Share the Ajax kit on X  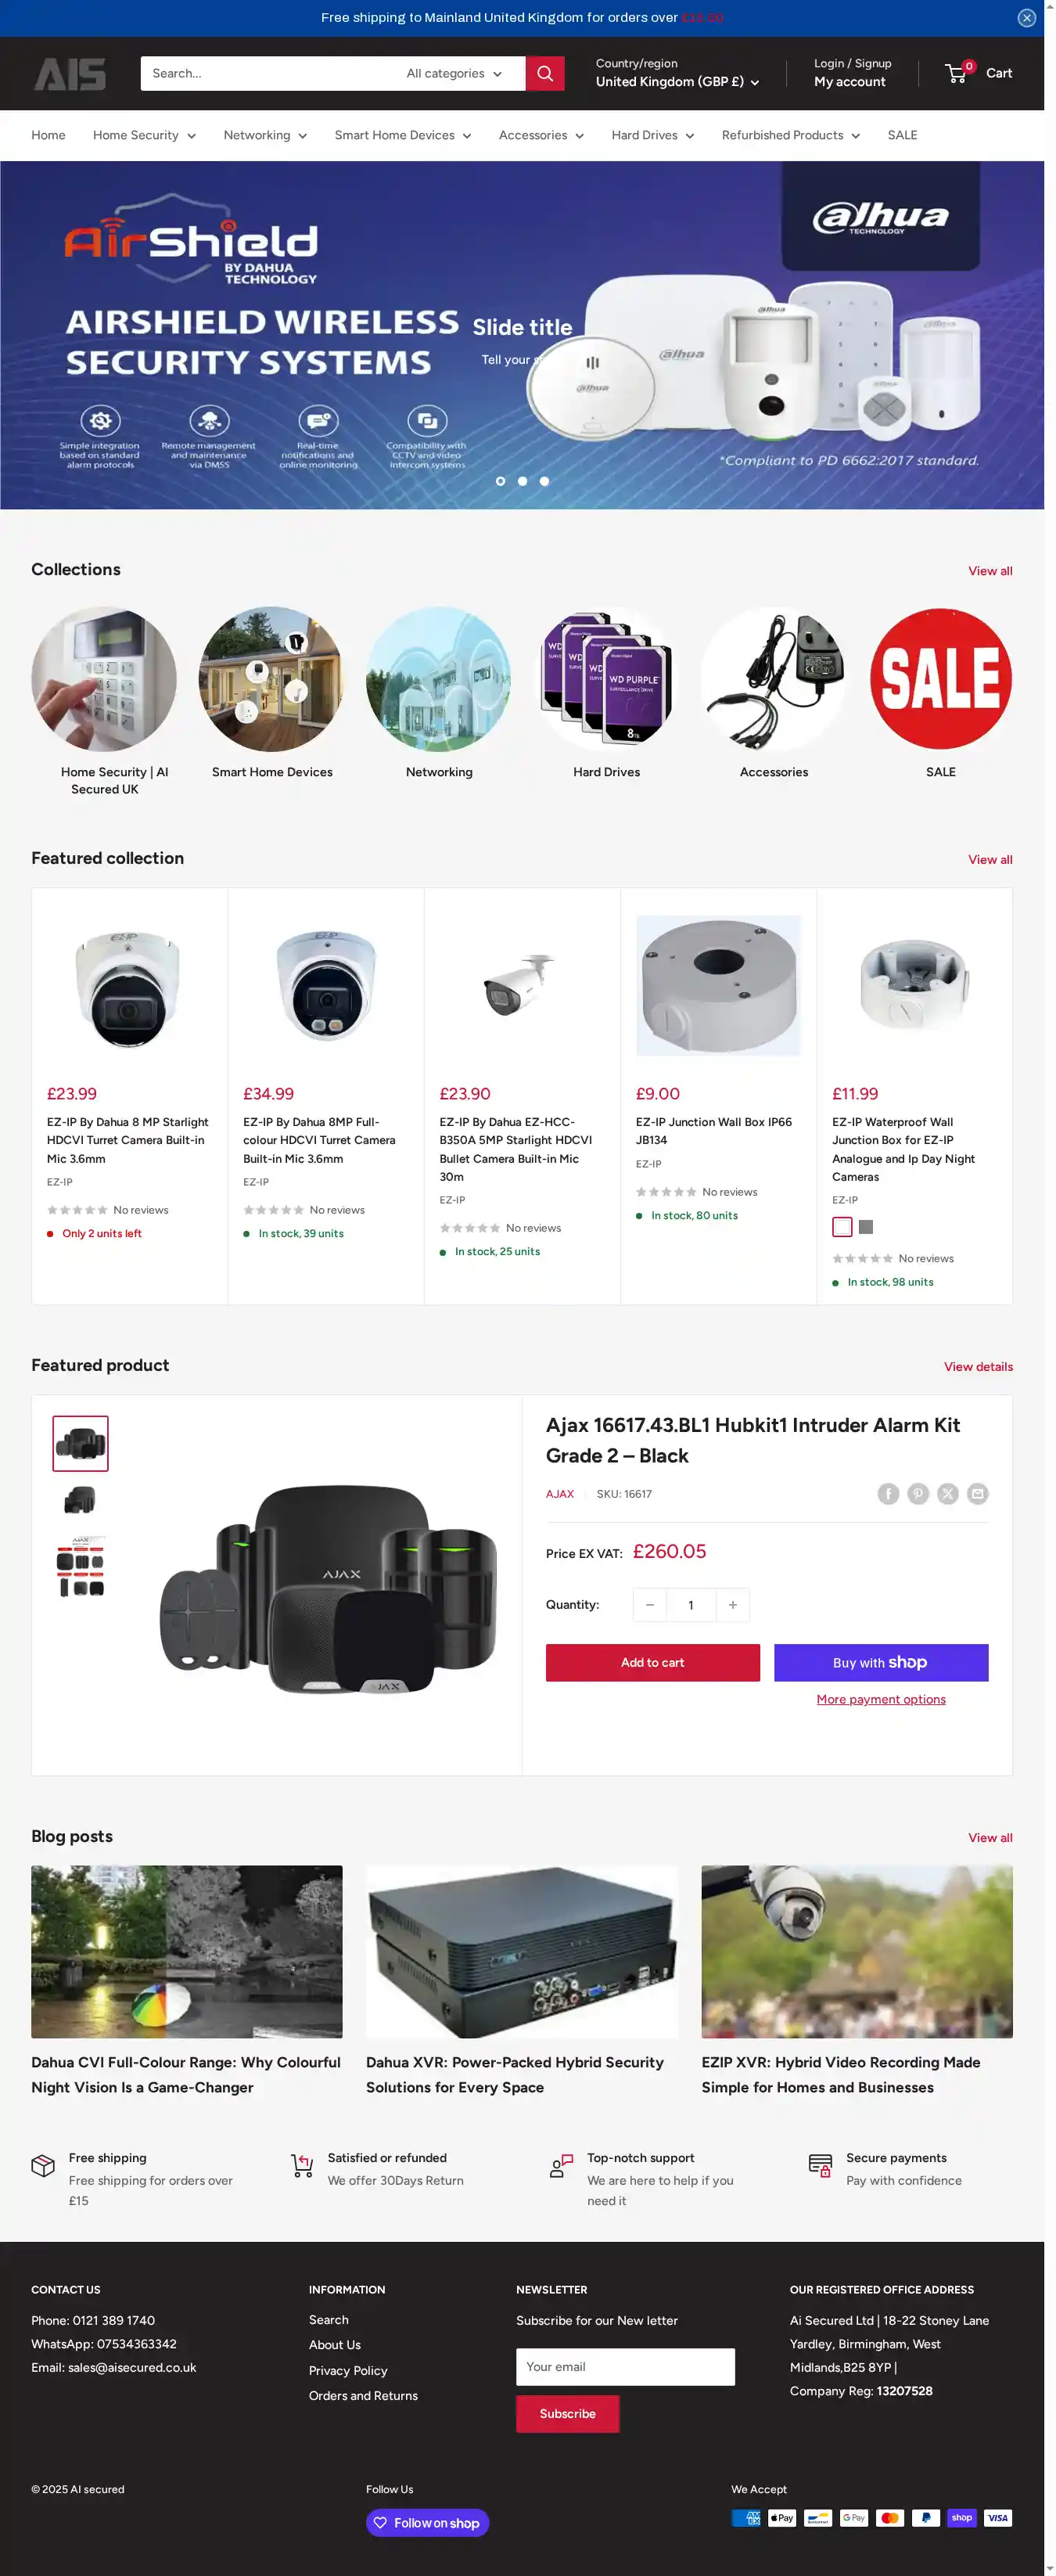[948, 1494]
